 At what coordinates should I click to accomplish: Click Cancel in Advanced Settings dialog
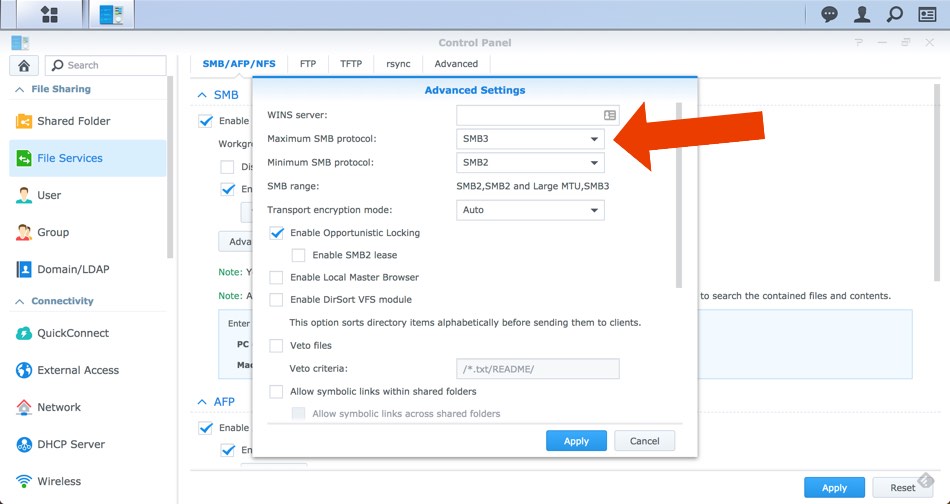(x=645, y=441)
